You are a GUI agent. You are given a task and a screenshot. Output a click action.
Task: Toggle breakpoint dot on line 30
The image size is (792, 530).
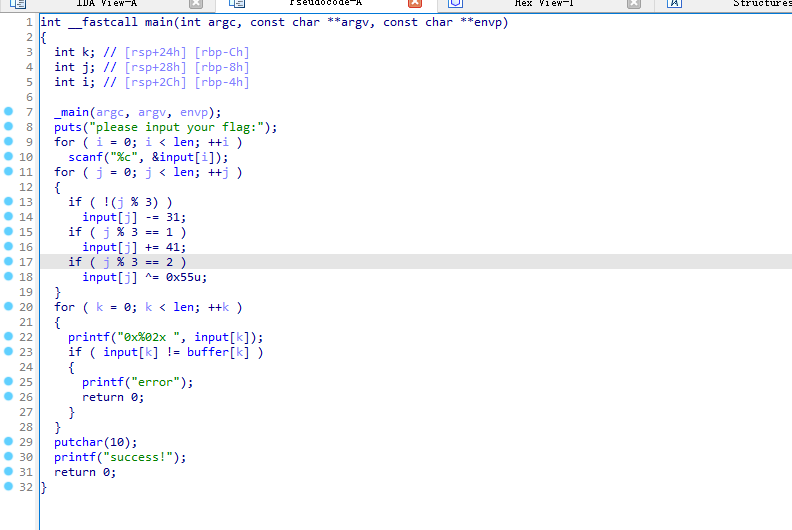point(8,457)
